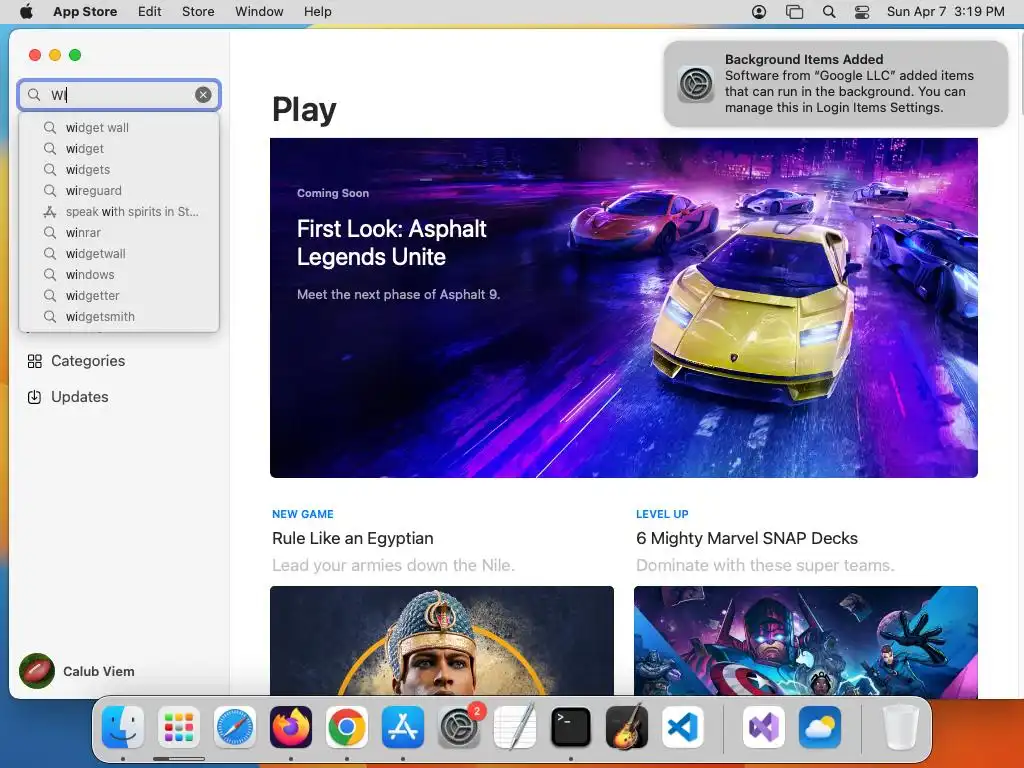Open the Edit menu
This screenshot has height=768, width=1024.
(150, 12)
